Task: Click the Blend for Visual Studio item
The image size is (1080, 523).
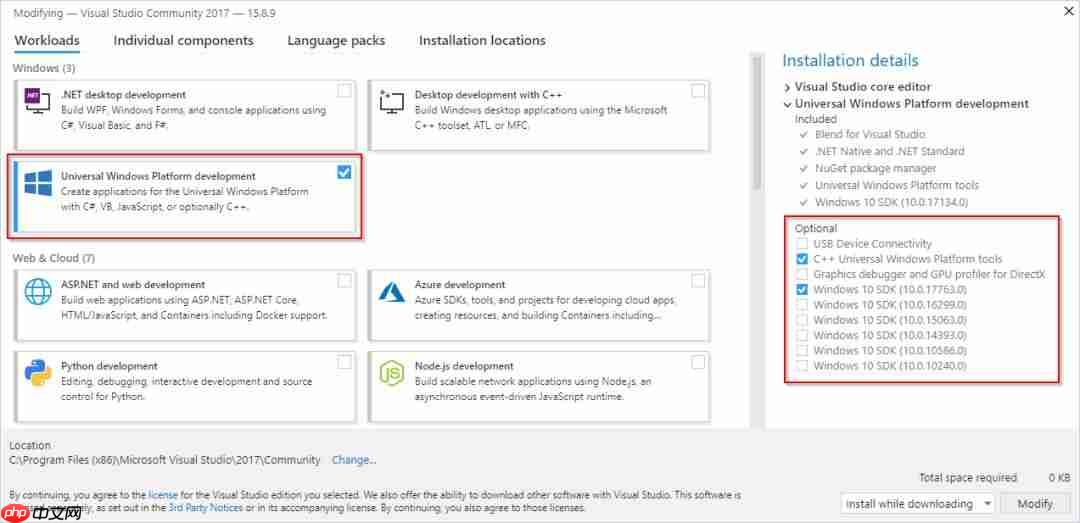Action: tap(870, 134)
